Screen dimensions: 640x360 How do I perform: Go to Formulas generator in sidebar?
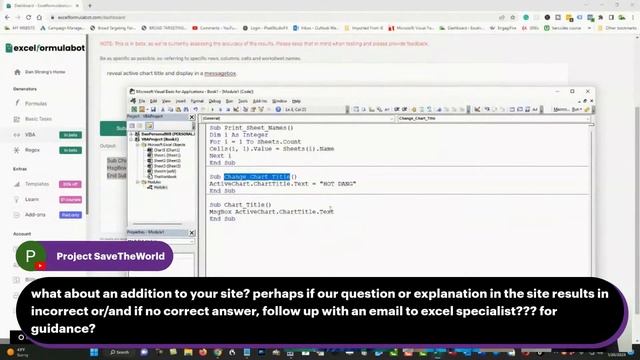(x=36, y=104)
